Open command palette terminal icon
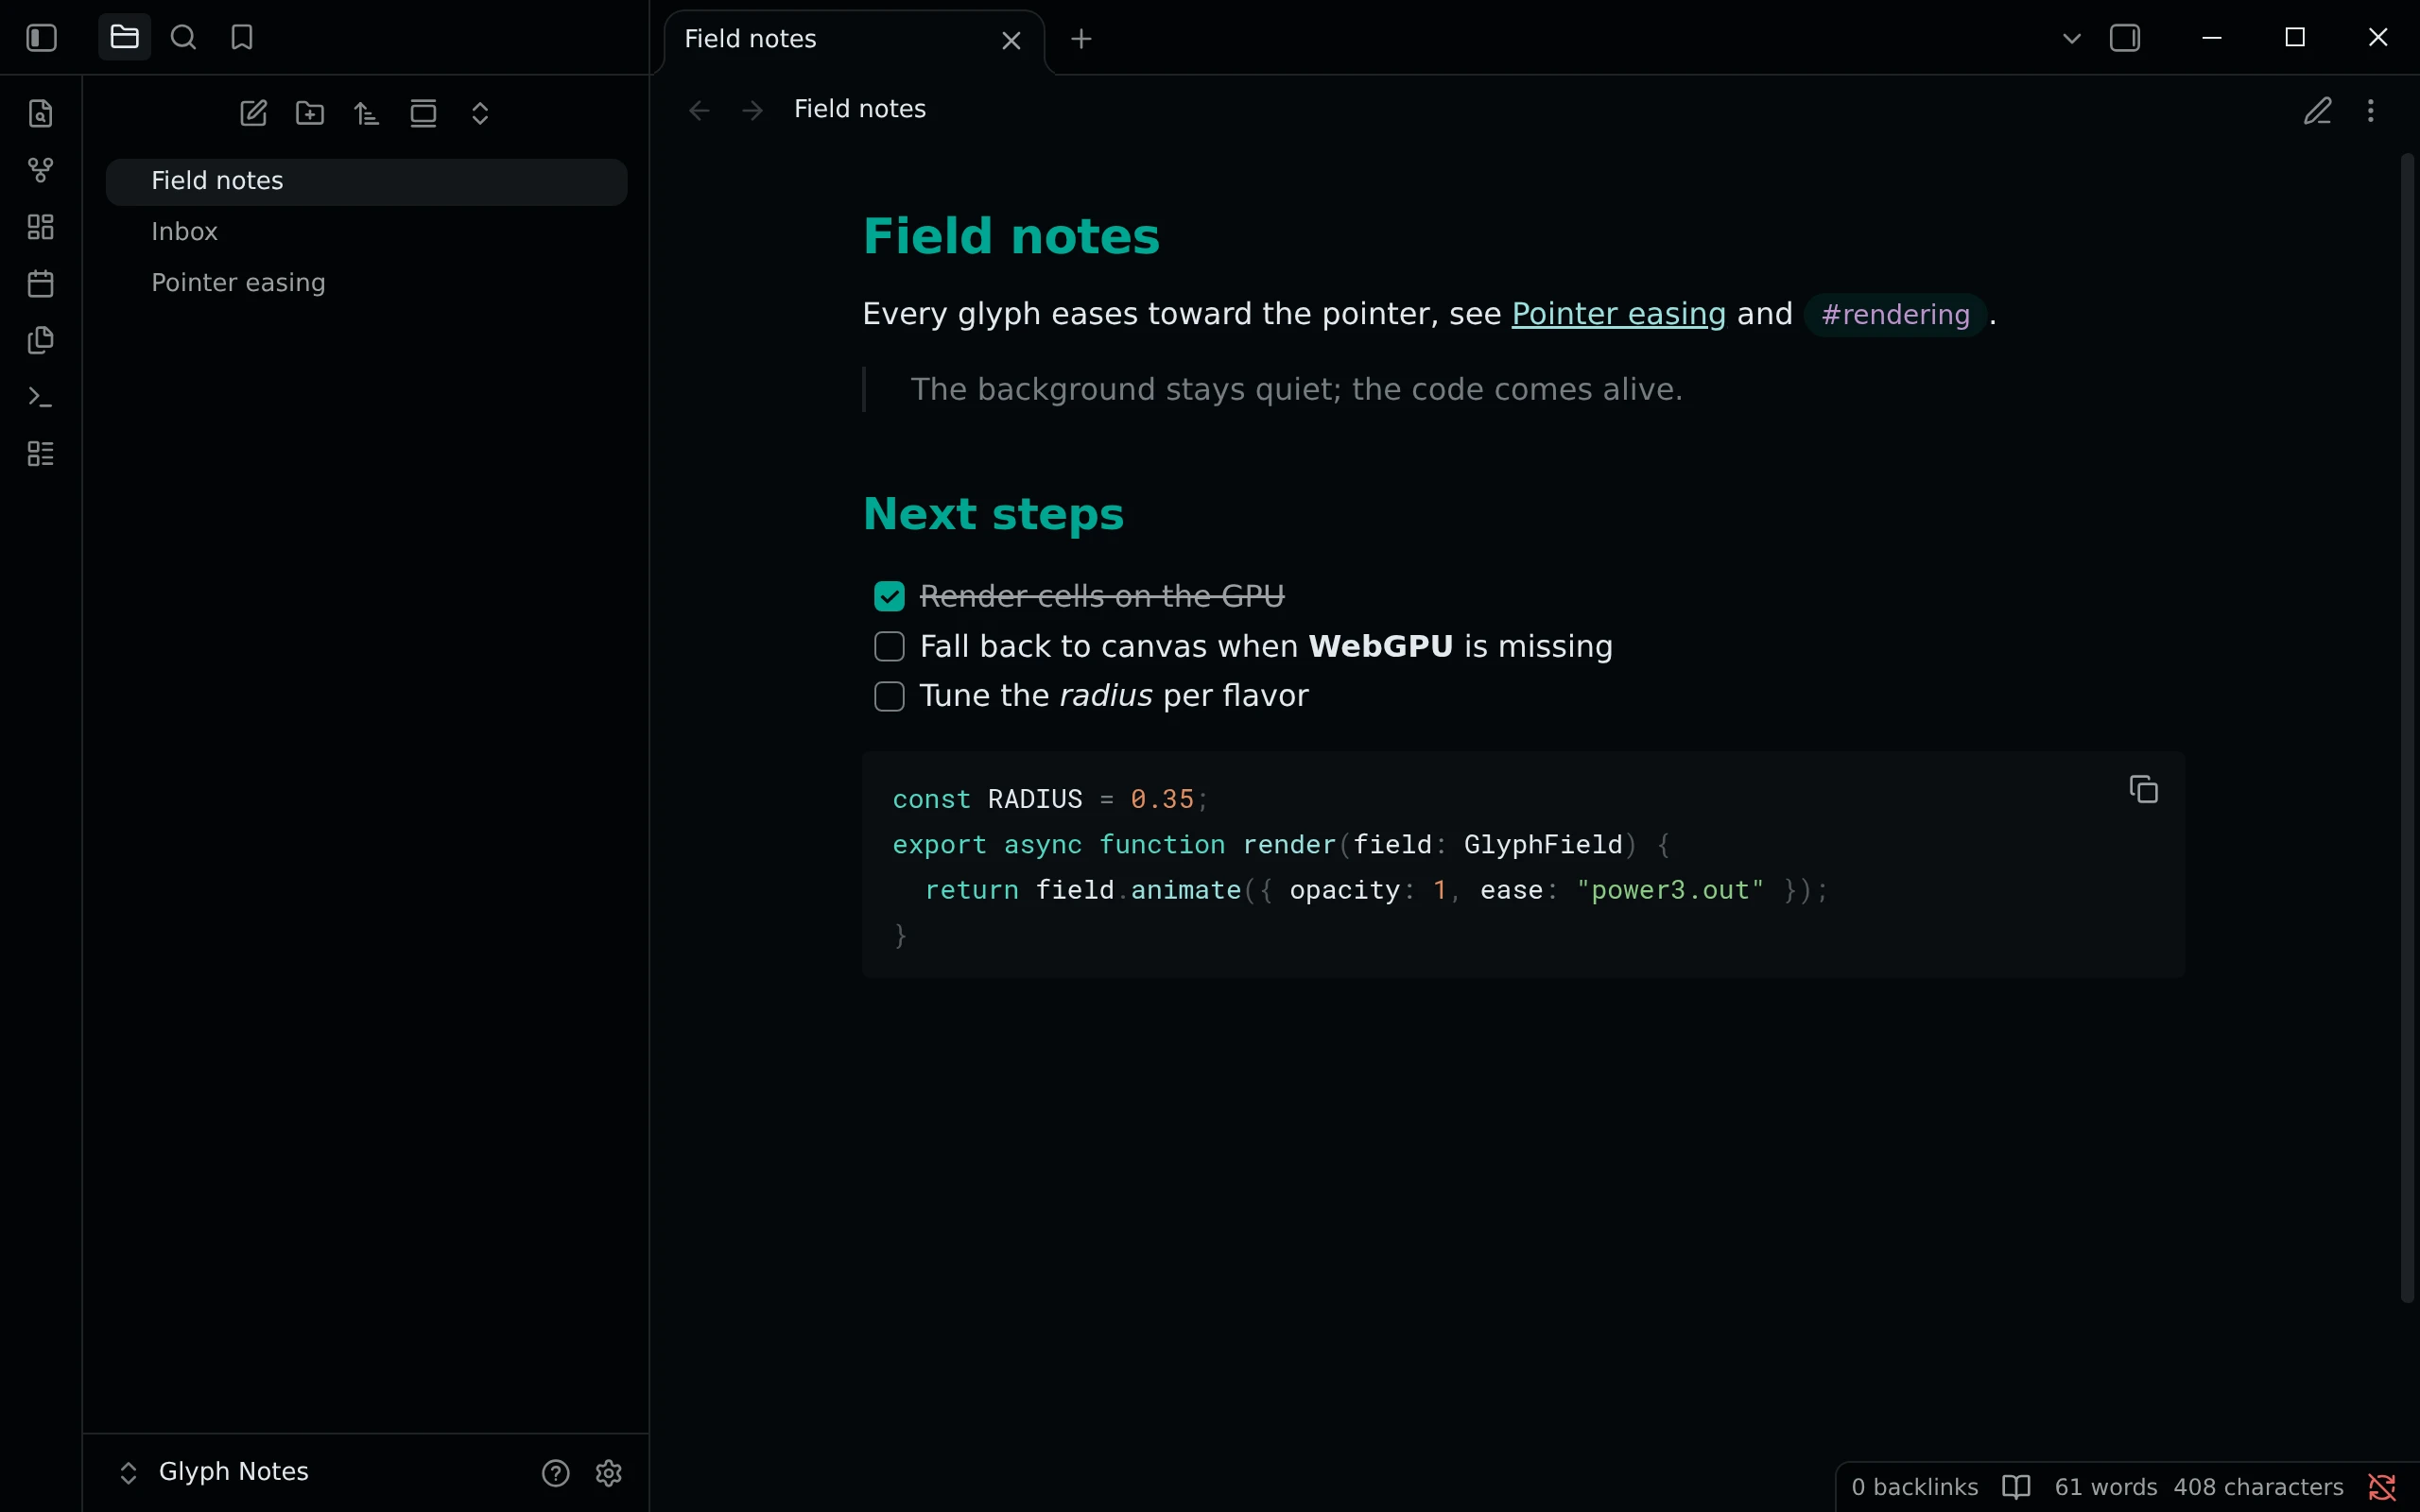The image size is (2420, 1512). point(41,397)
